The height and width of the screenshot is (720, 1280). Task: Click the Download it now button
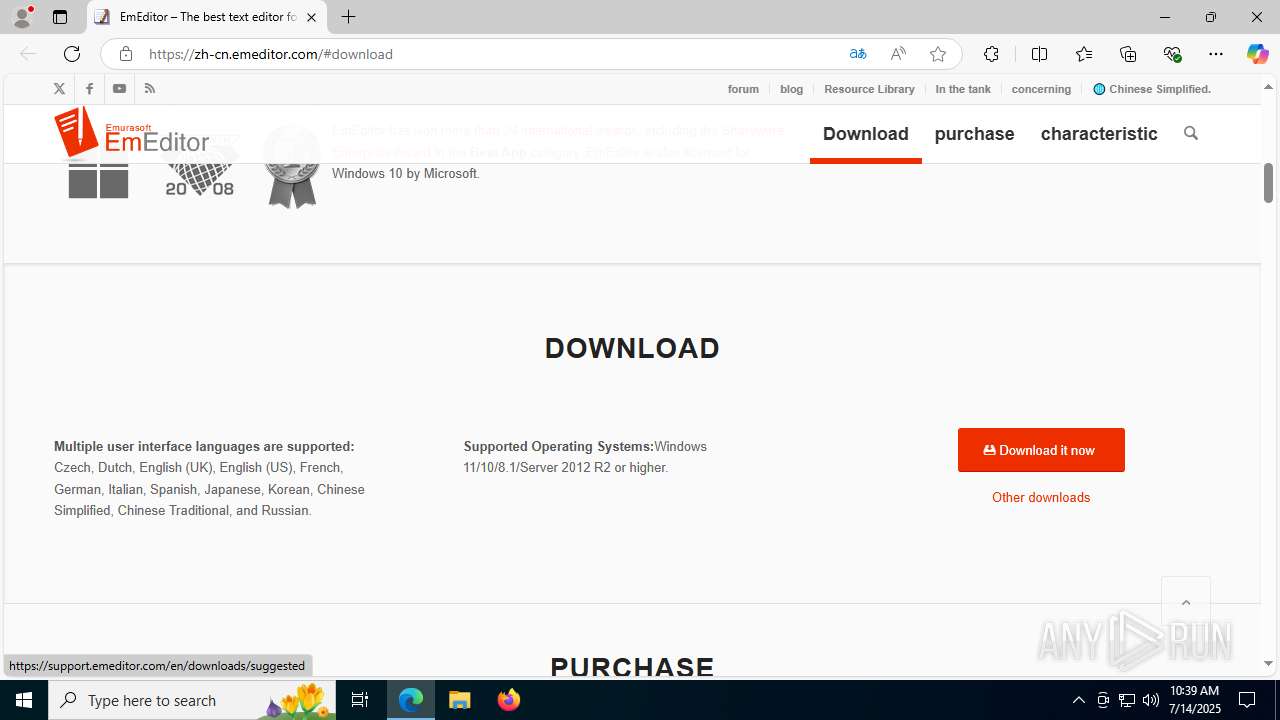(1041, 450)
